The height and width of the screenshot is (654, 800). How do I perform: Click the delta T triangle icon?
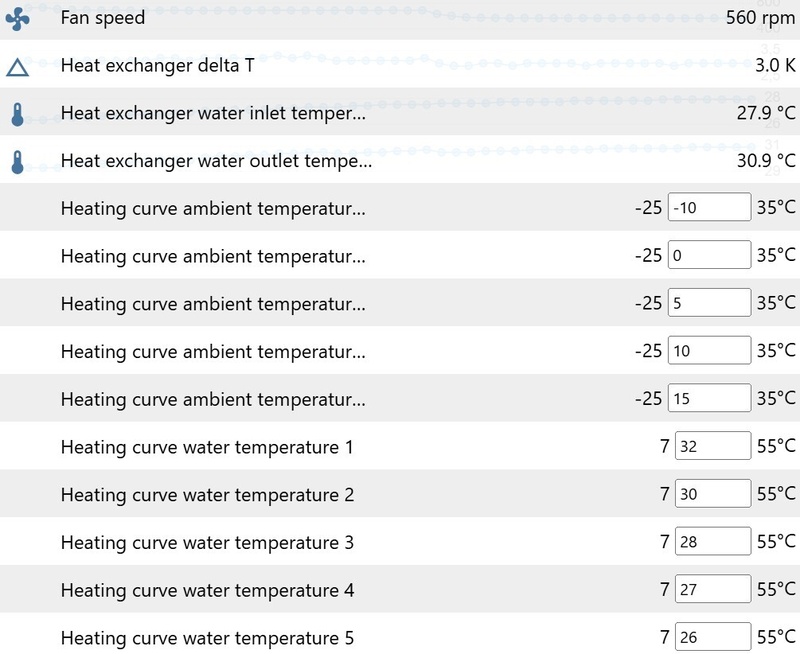pyautogui.click(x=18, y=67)
